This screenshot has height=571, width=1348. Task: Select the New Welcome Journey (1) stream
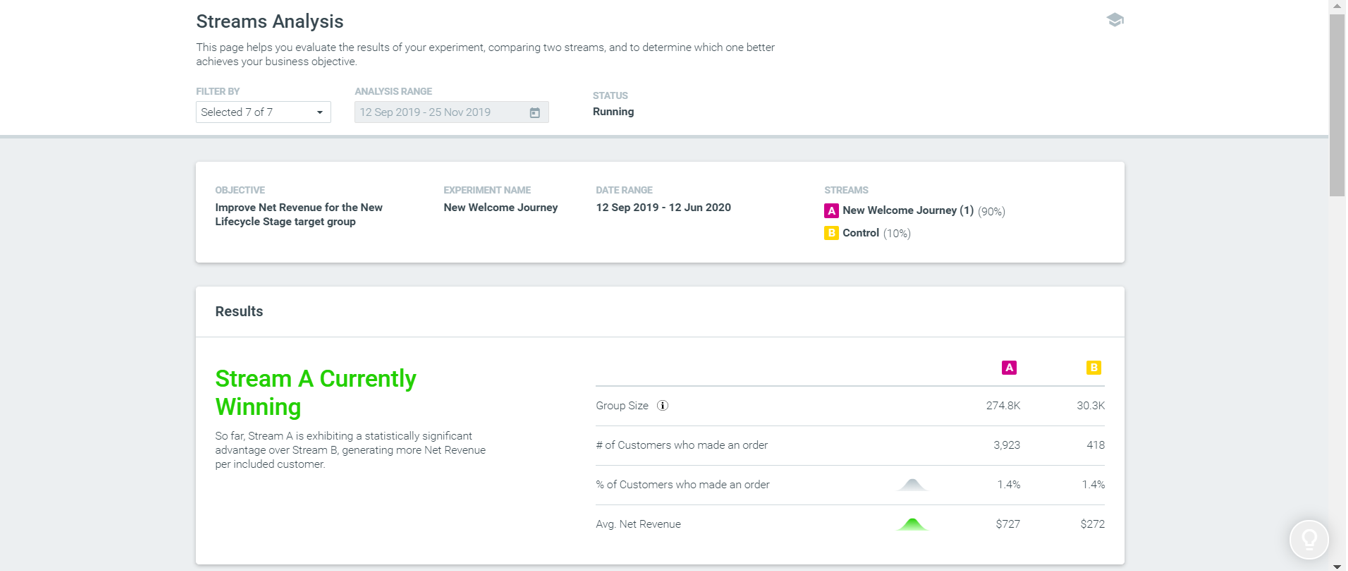pos(908,211)
